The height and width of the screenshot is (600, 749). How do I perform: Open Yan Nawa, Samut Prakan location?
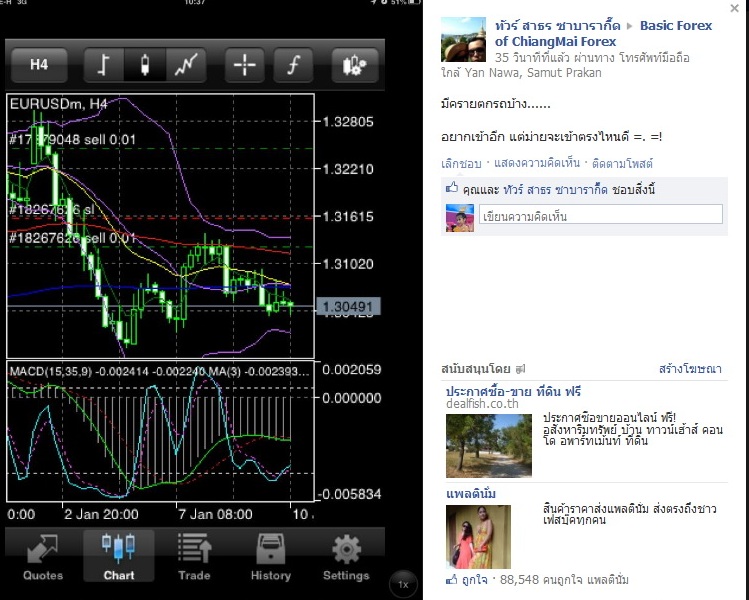[x=533, y=73]
